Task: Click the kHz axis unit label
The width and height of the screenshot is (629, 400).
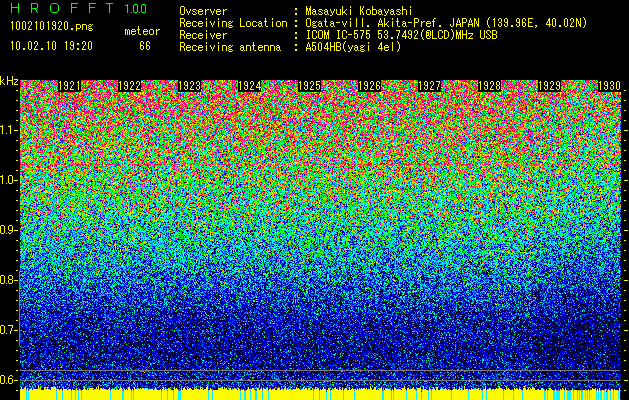Action: click(x=9, y=81)
